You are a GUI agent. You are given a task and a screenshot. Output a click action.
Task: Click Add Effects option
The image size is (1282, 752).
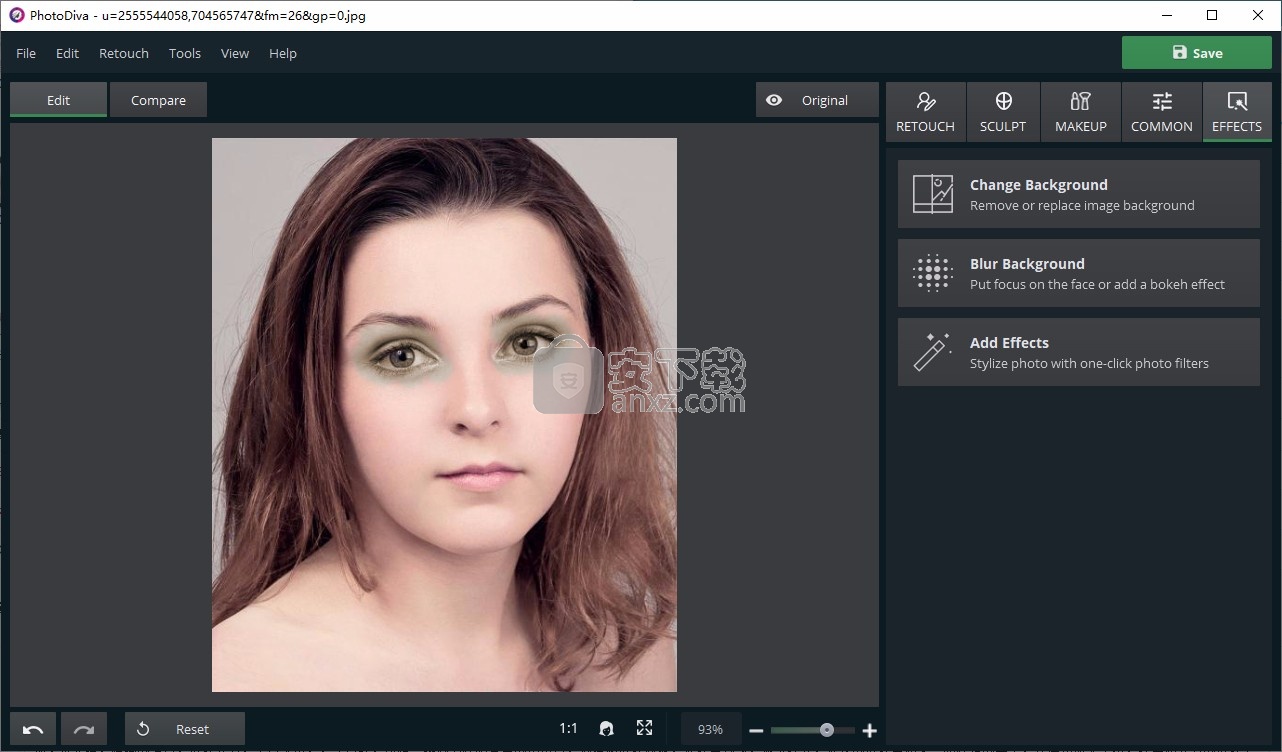coord(1078,352)
